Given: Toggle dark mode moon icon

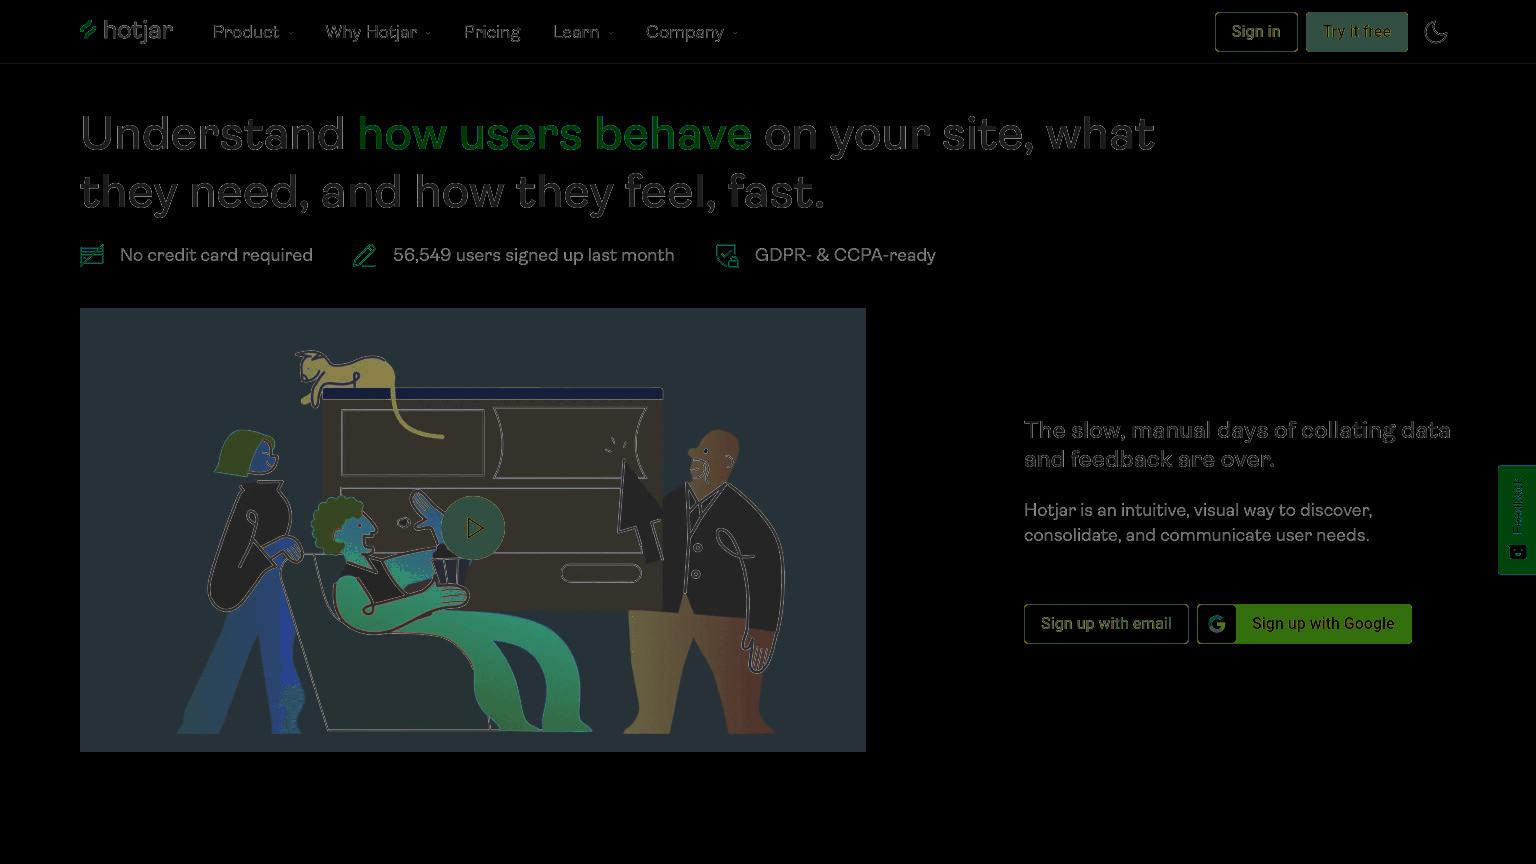Looking at the screenshot, I should coord(1436,32).
